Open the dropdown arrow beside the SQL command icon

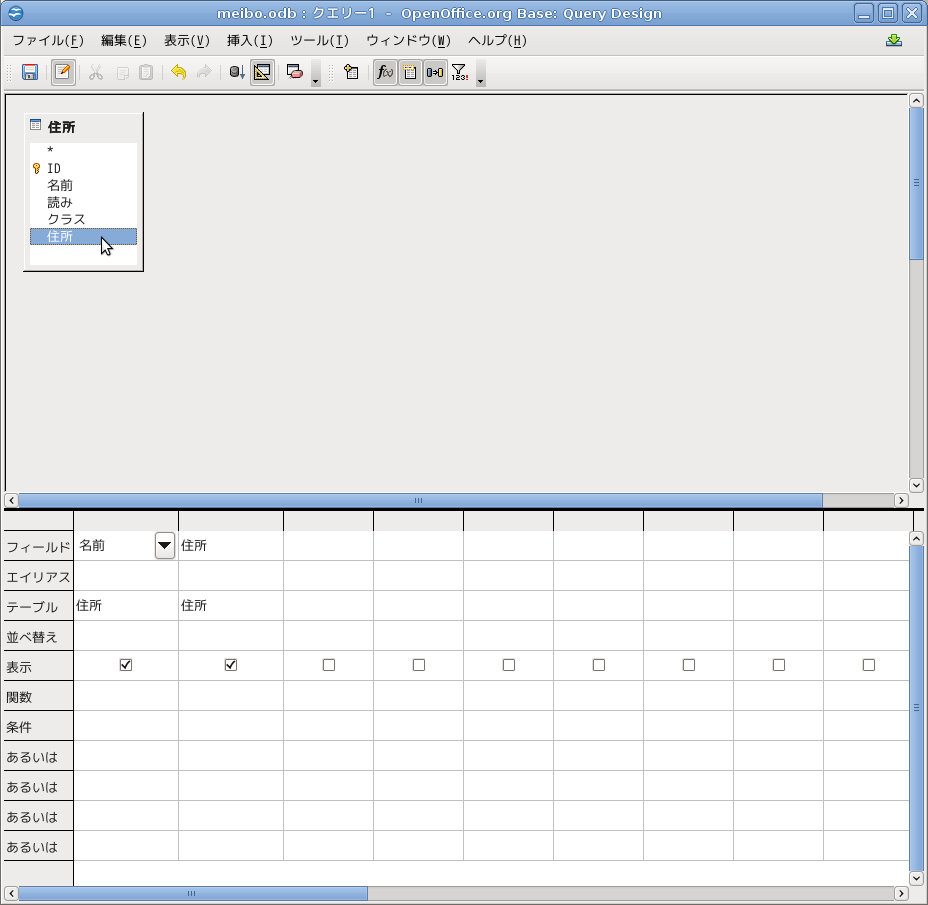316,78
